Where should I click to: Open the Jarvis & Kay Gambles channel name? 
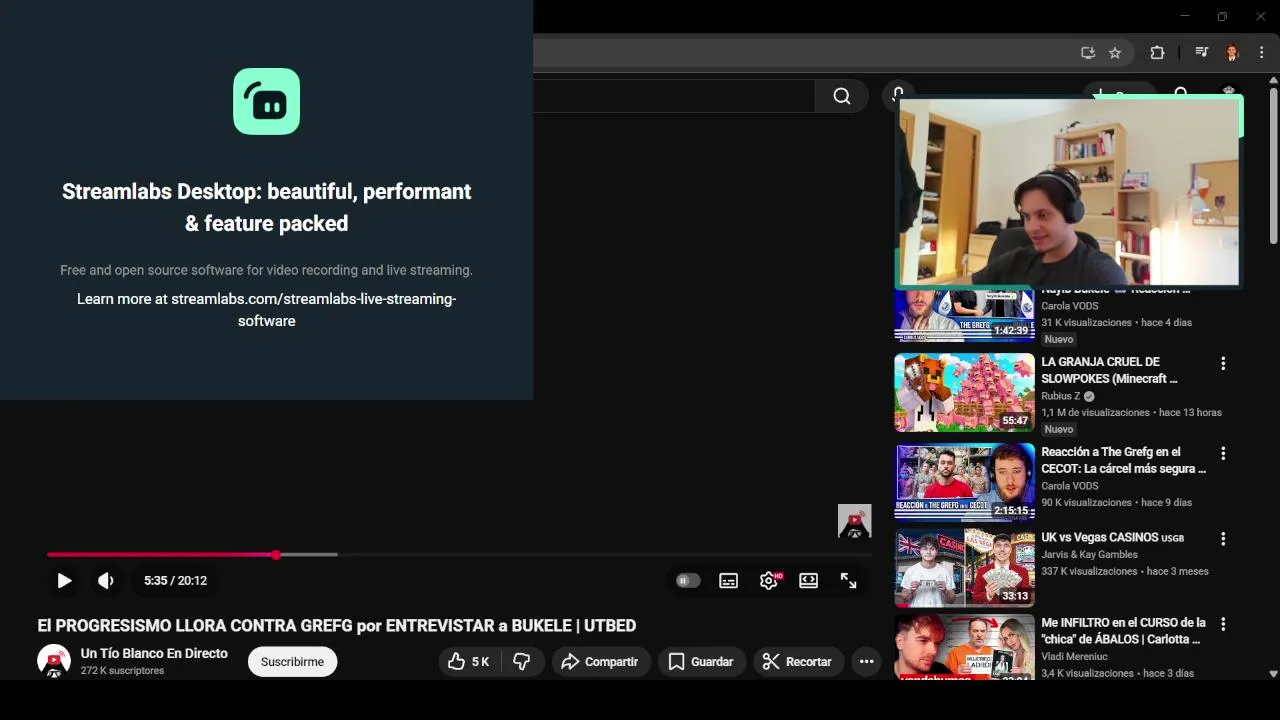point(1089,555)
